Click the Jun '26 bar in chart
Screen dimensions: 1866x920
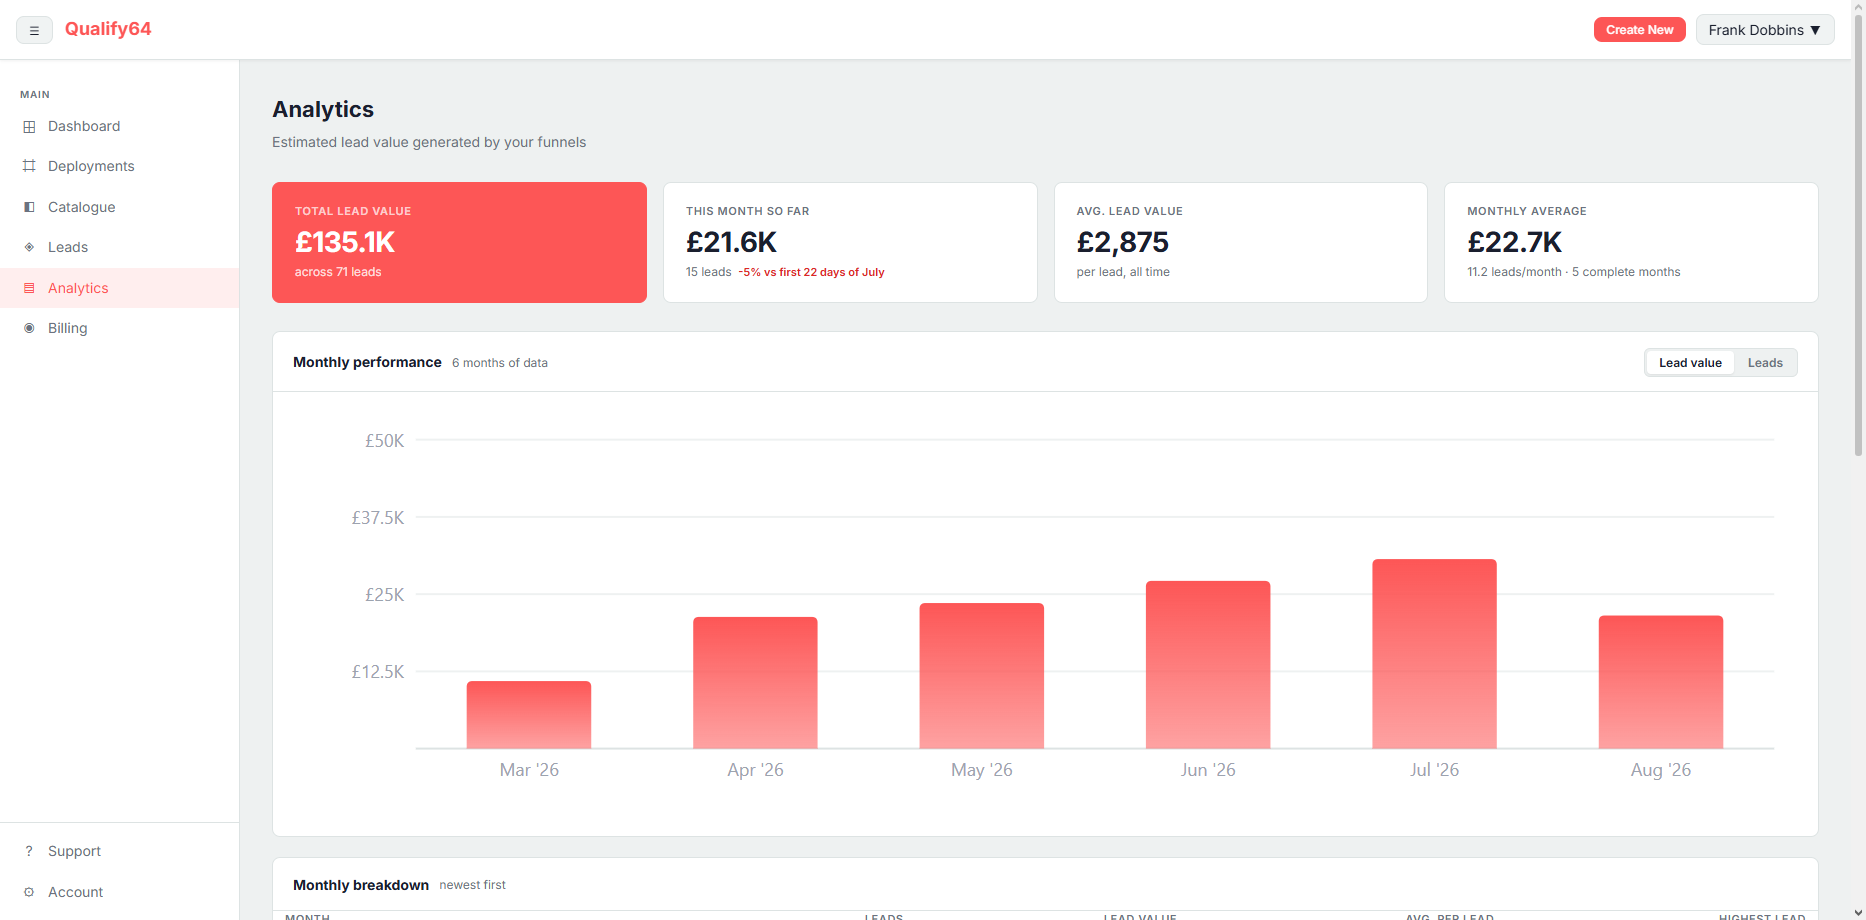click(1208, 665)
